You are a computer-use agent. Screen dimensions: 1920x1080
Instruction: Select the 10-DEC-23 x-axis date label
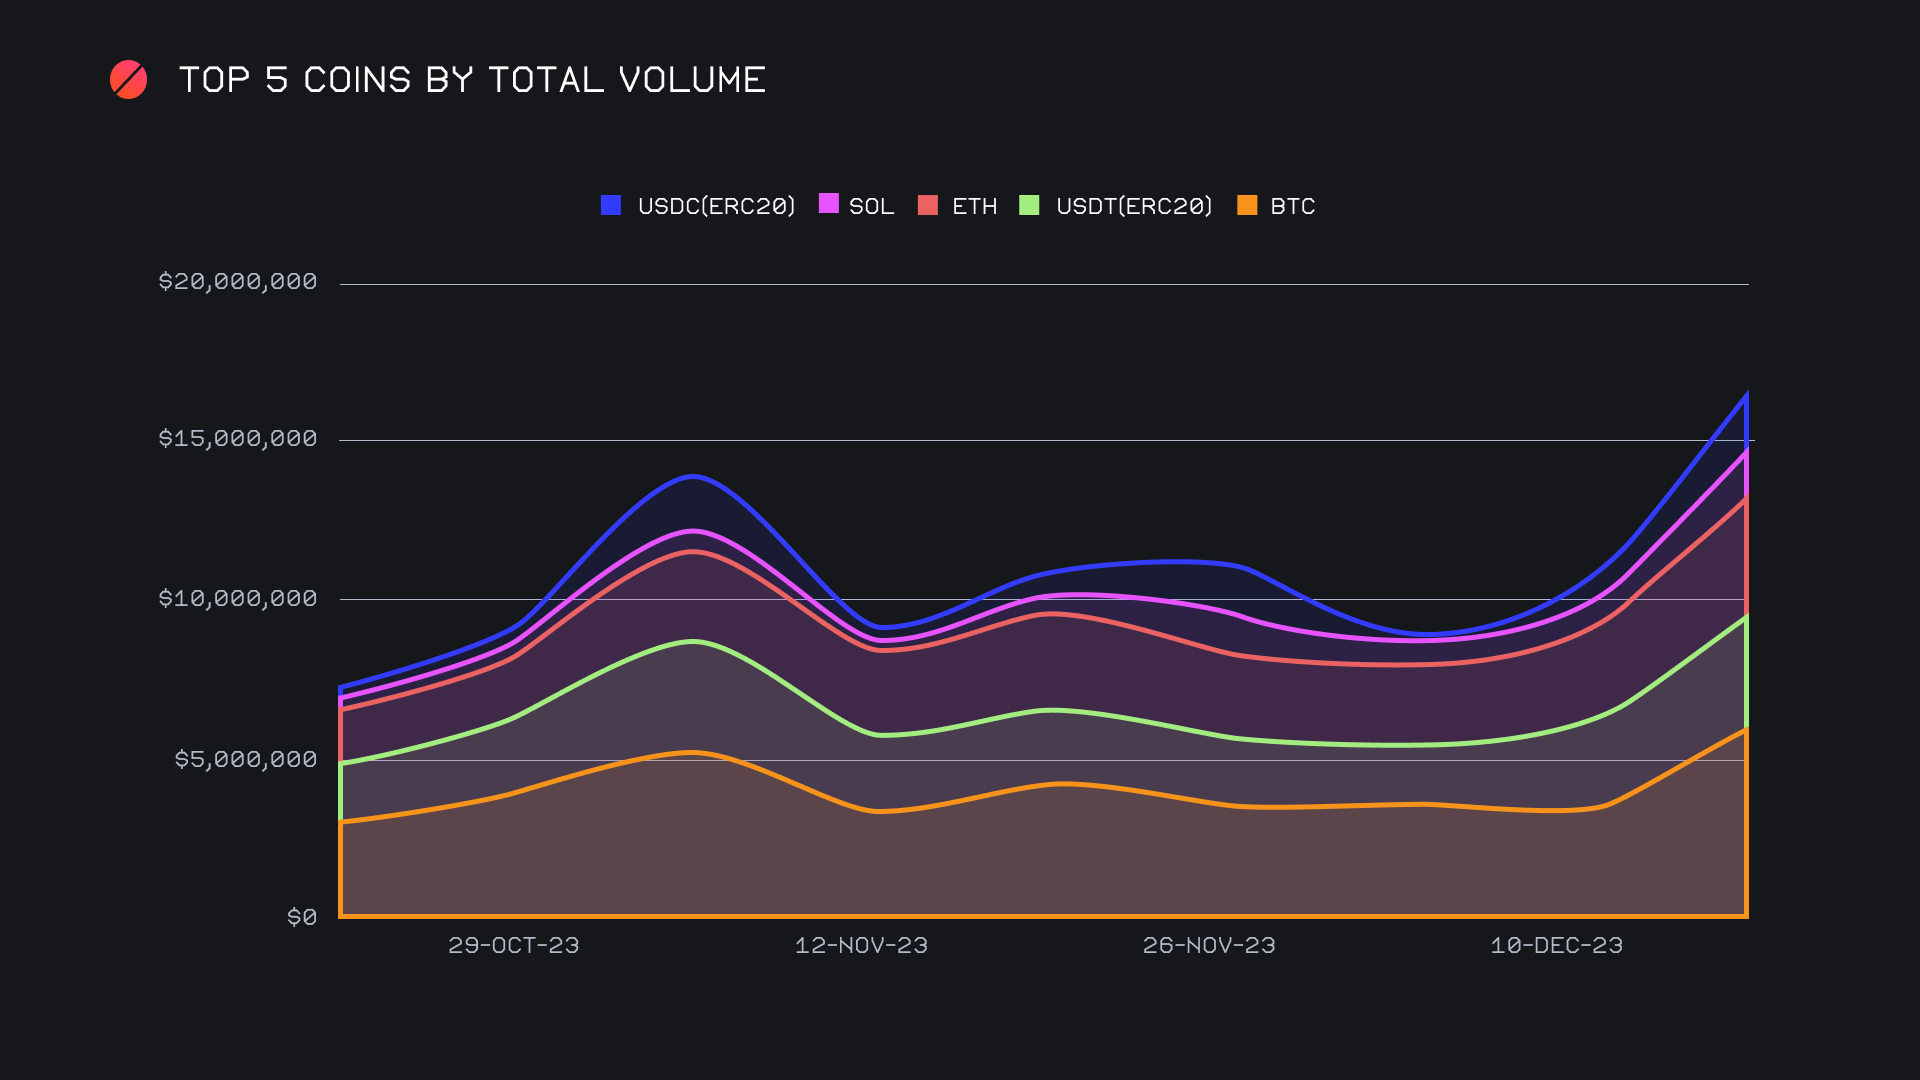click(x=1556, y=945)
